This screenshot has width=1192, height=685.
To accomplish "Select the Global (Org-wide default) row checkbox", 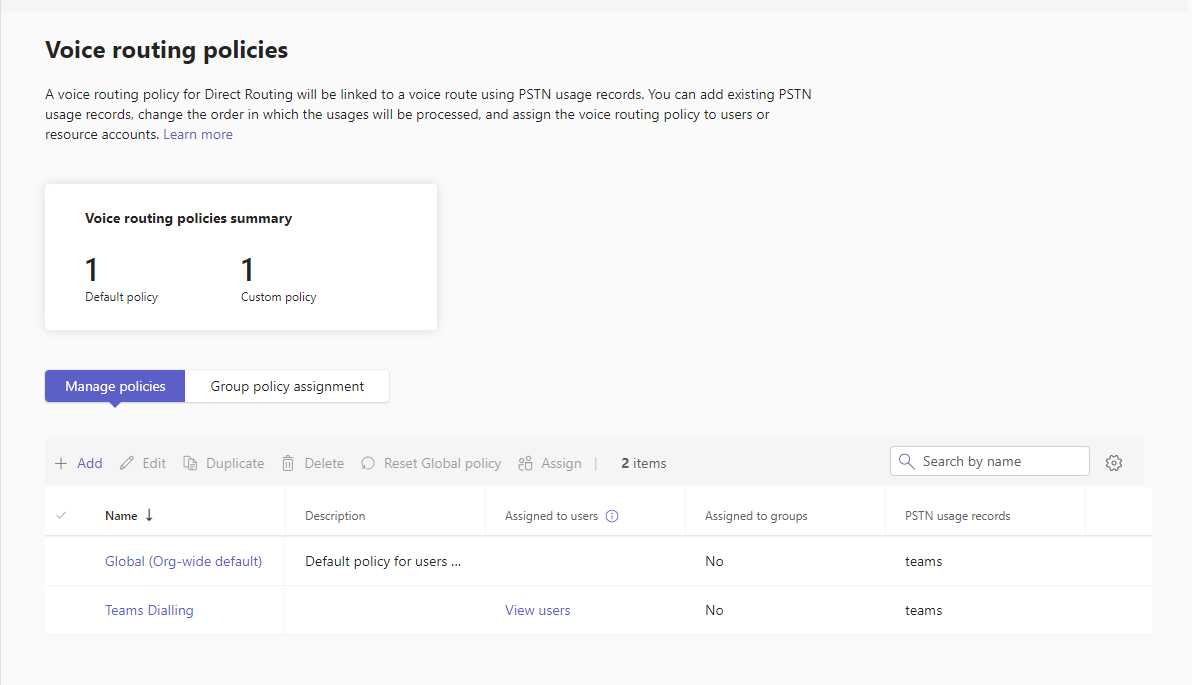I will coord(61,561).
